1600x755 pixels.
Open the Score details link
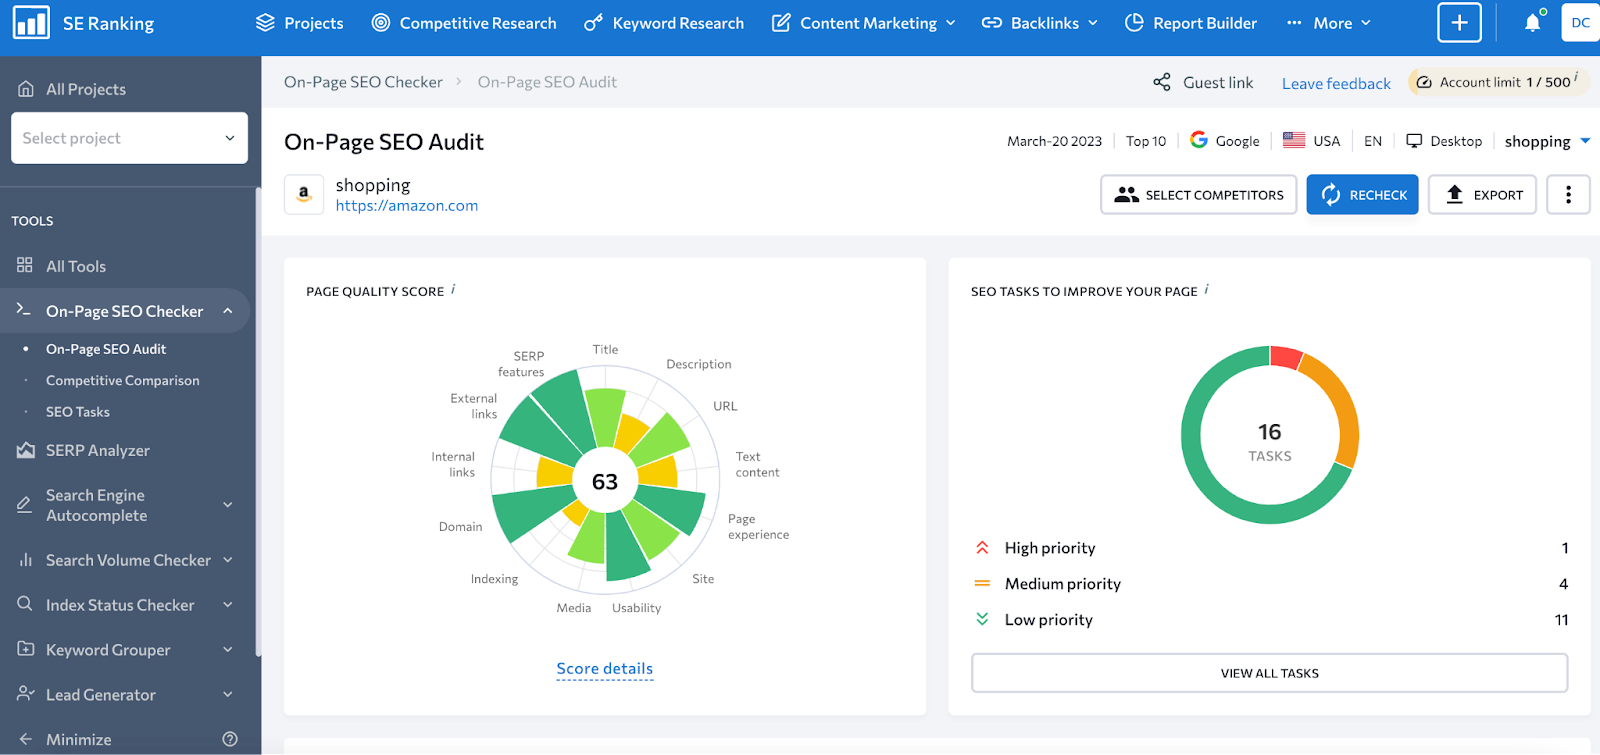click(605, 668)
